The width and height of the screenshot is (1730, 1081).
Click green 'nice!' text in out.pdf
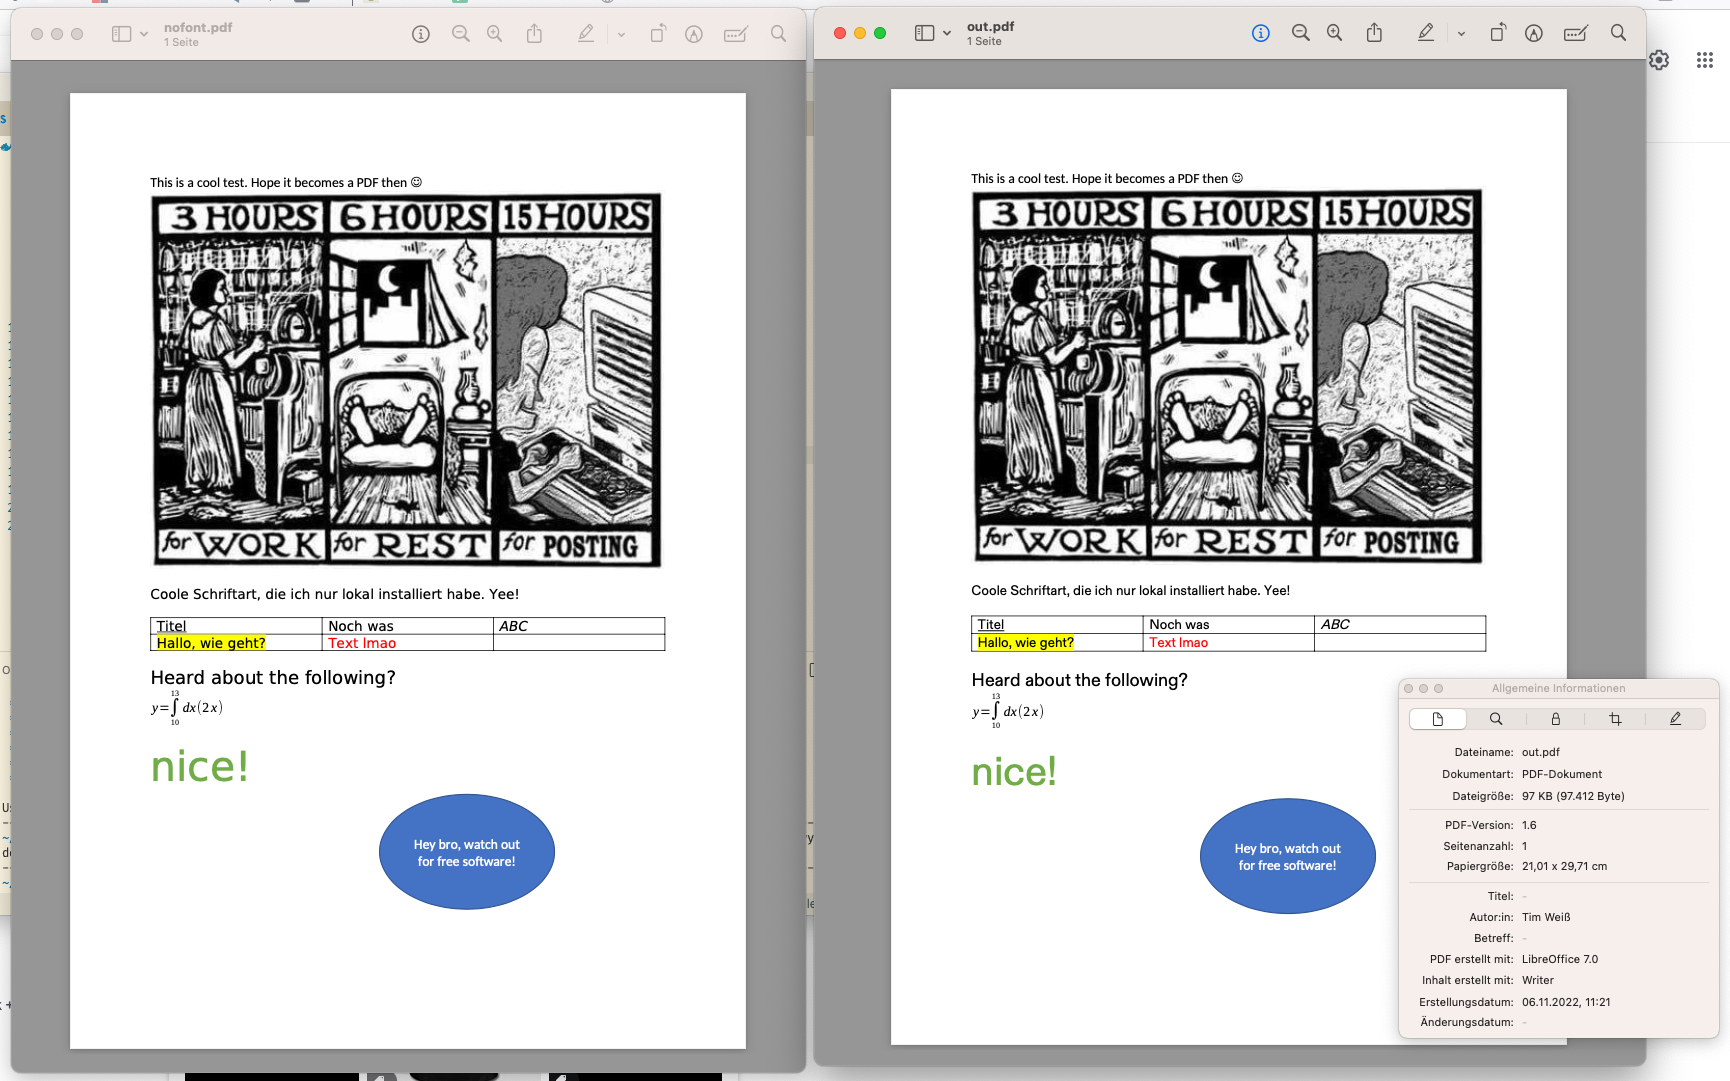(x=1014, y=772)
